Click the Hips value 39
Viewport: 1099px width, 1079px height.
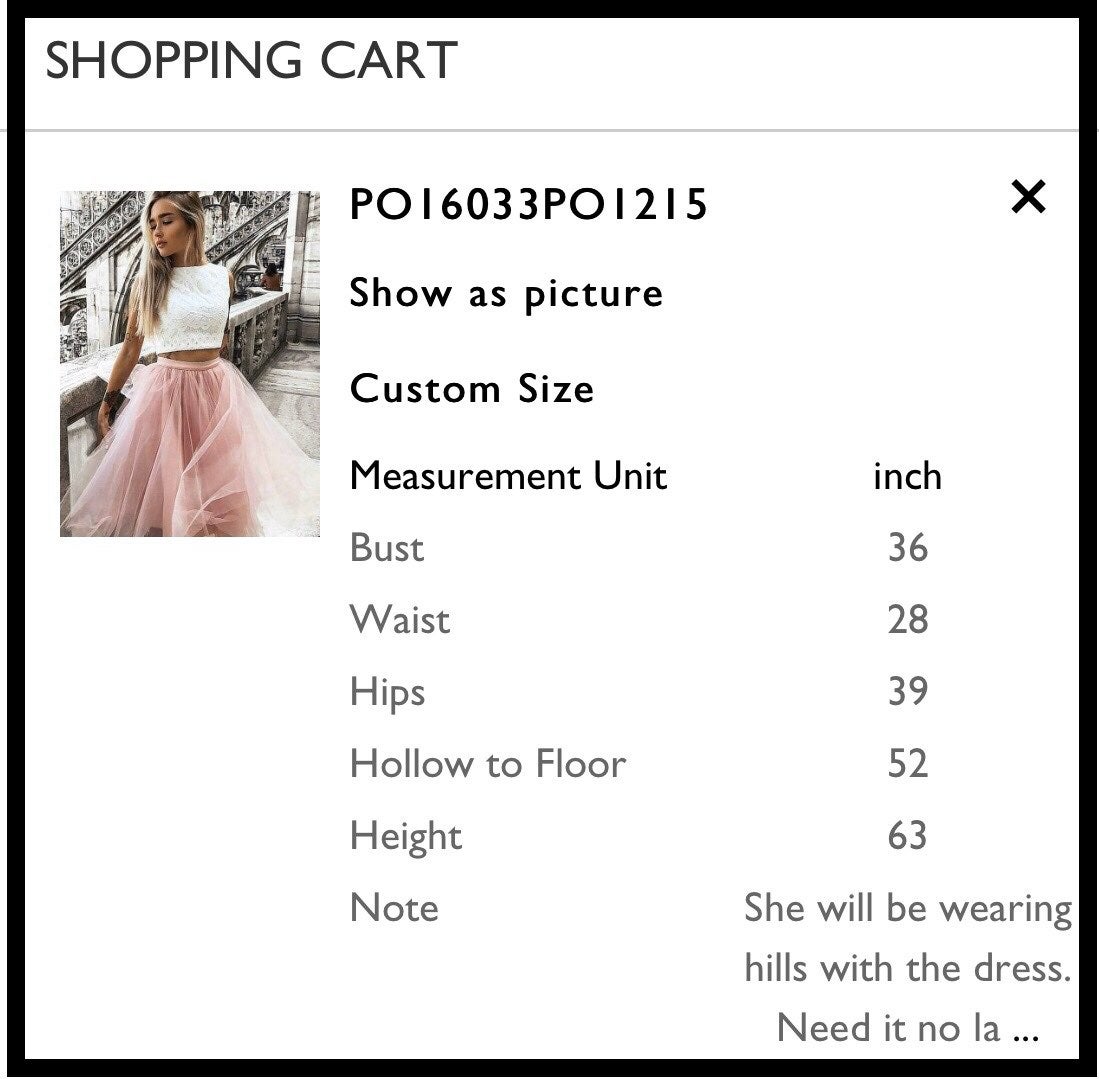pyautogui.click(x=908, y=691)
